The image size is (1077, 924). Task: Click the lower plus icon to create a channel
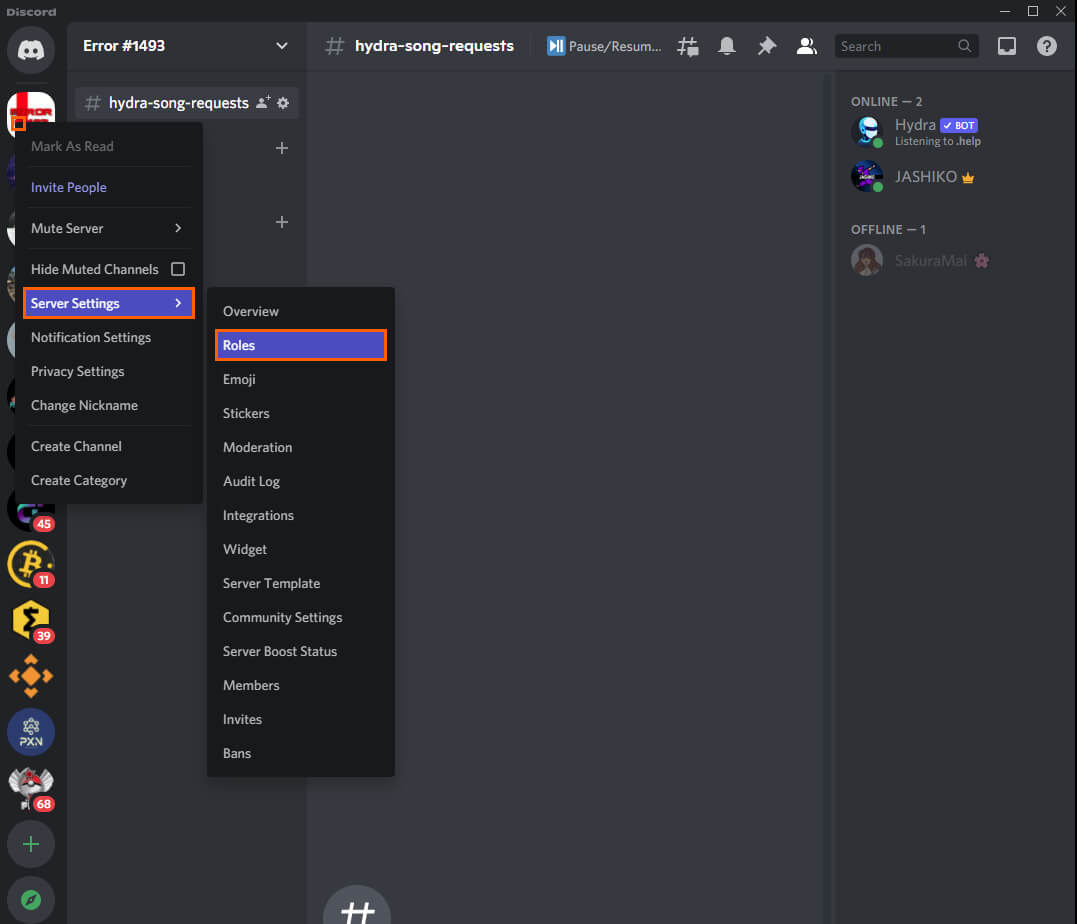click(x=282, y=222)
